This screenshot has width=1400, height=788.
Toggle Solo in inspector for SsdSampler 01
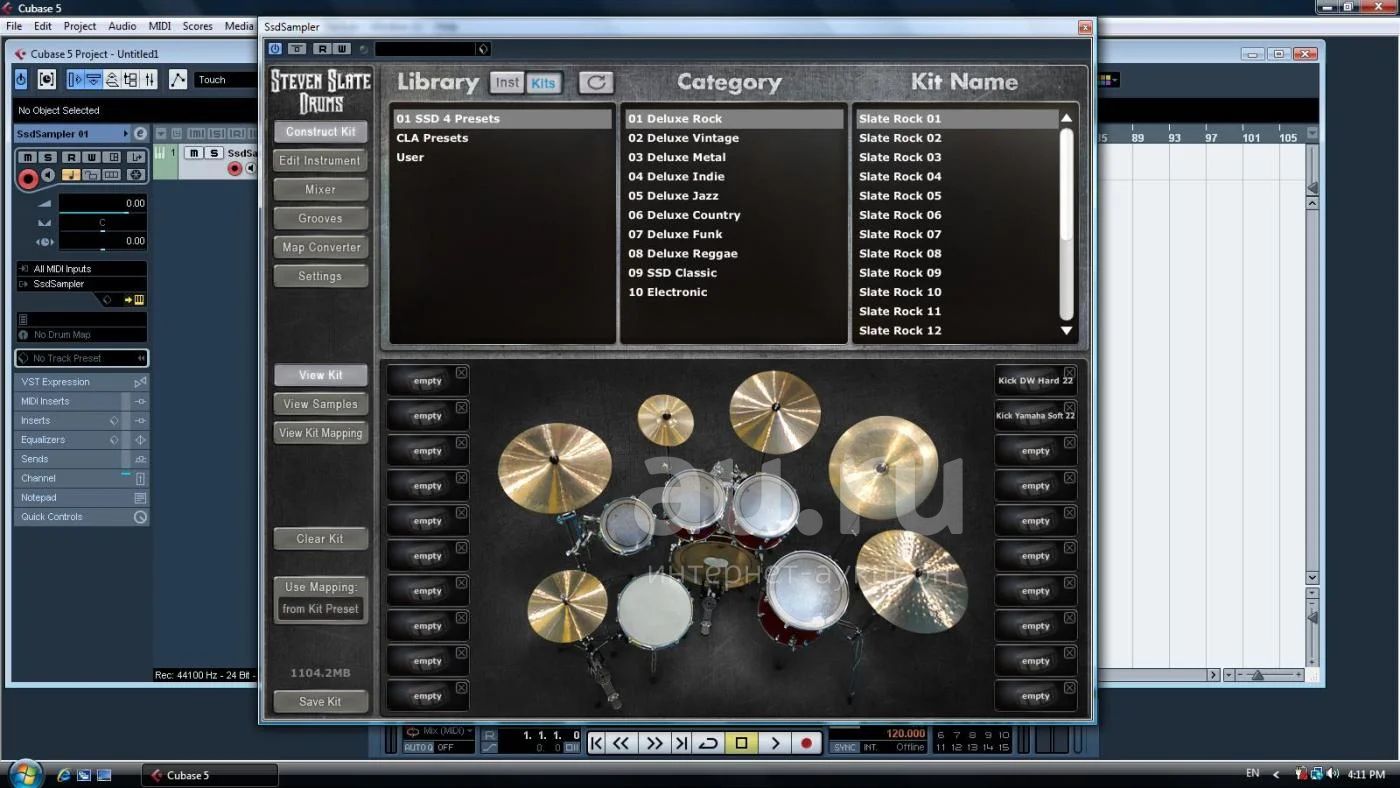coord(49,157)
